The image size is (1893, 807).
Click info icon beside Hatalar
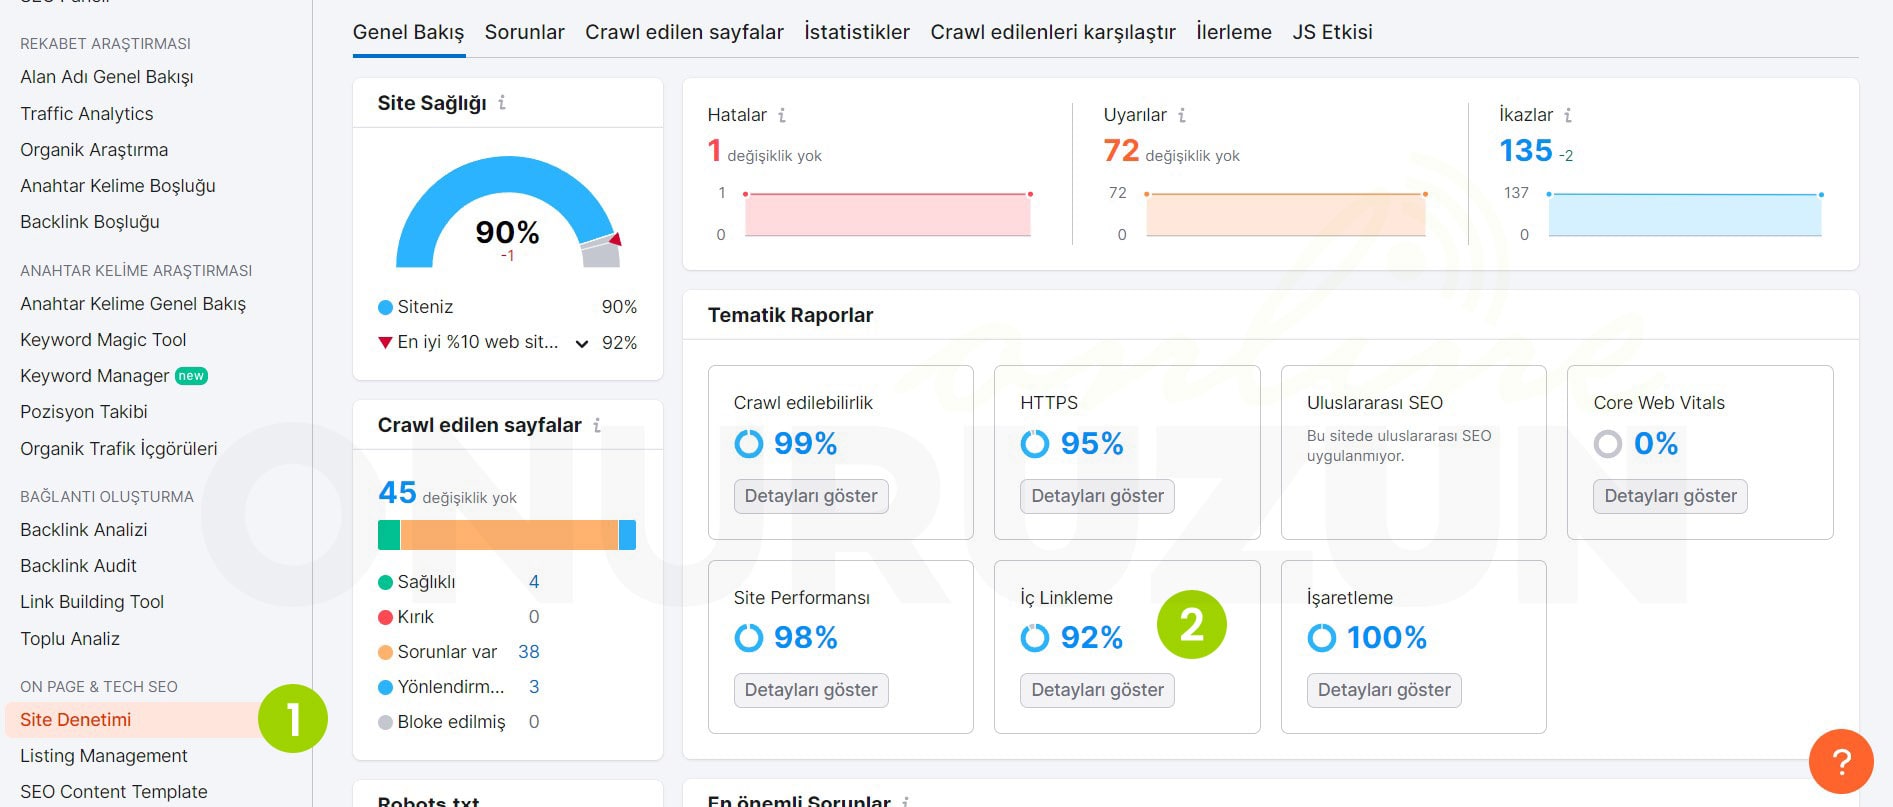[x=782, y=115]
